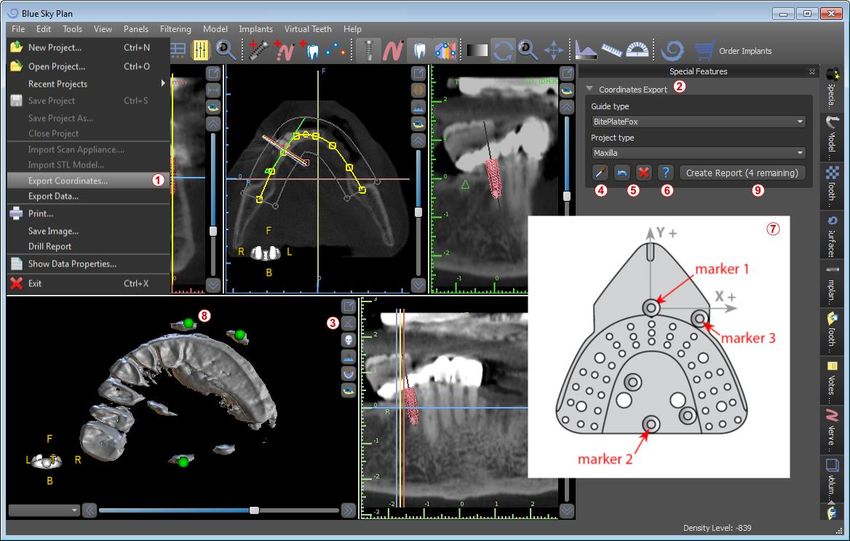Click the blue dotted points toolbar icon
This screenshot has height=541, width=850.
point(336,50)
